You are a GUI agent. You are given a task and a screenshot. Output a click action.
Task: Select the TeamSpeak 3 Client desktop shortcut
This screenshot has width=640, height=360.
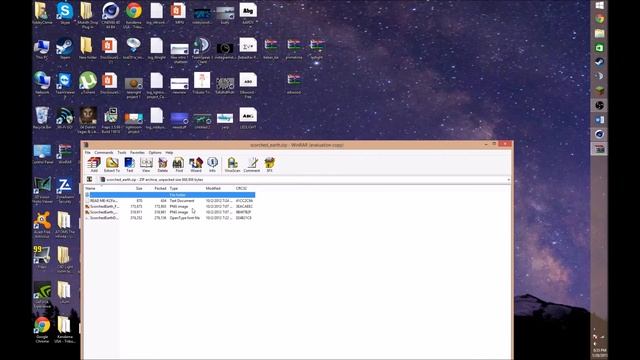coord(202,50)
